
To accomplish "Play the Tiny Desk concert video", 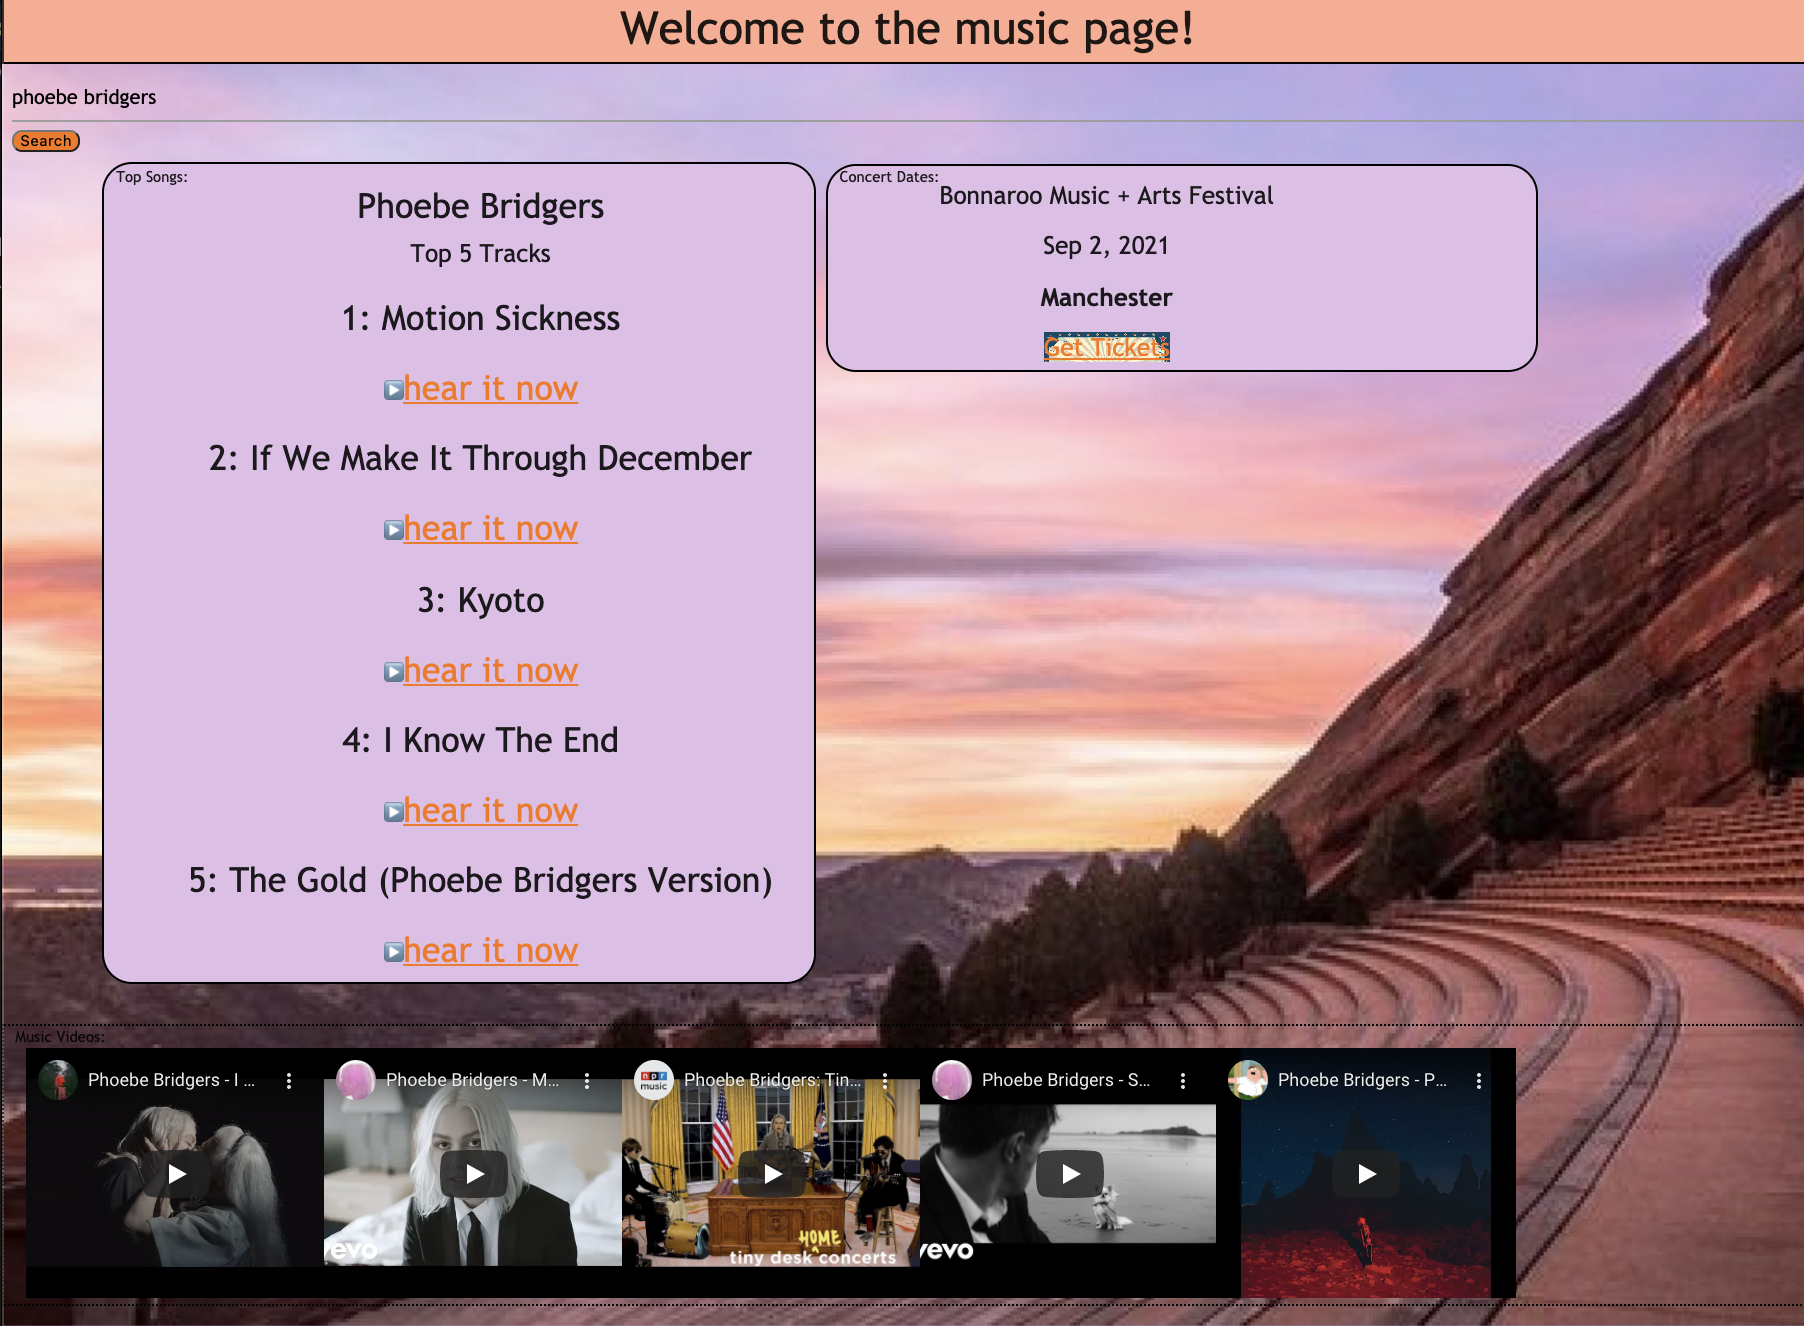I will [773, 1173].
